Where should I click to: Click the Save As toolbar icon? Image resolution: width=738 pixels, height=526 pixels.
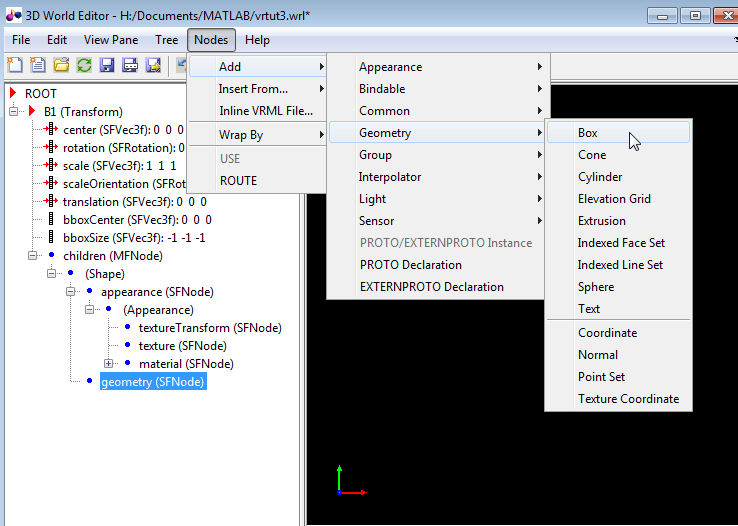click(130, 65)
